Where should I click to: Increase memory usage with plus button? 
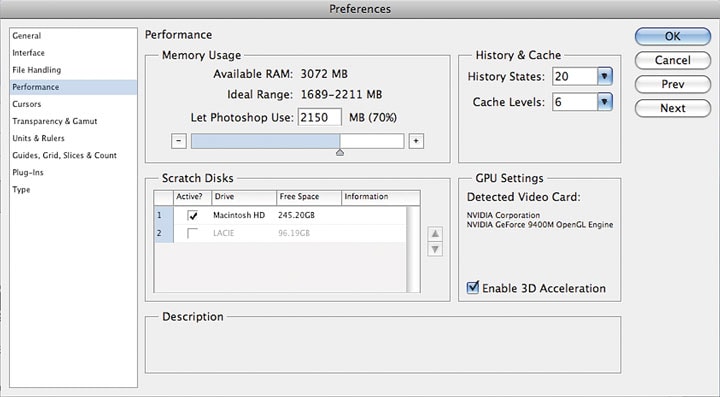(416, 141)
